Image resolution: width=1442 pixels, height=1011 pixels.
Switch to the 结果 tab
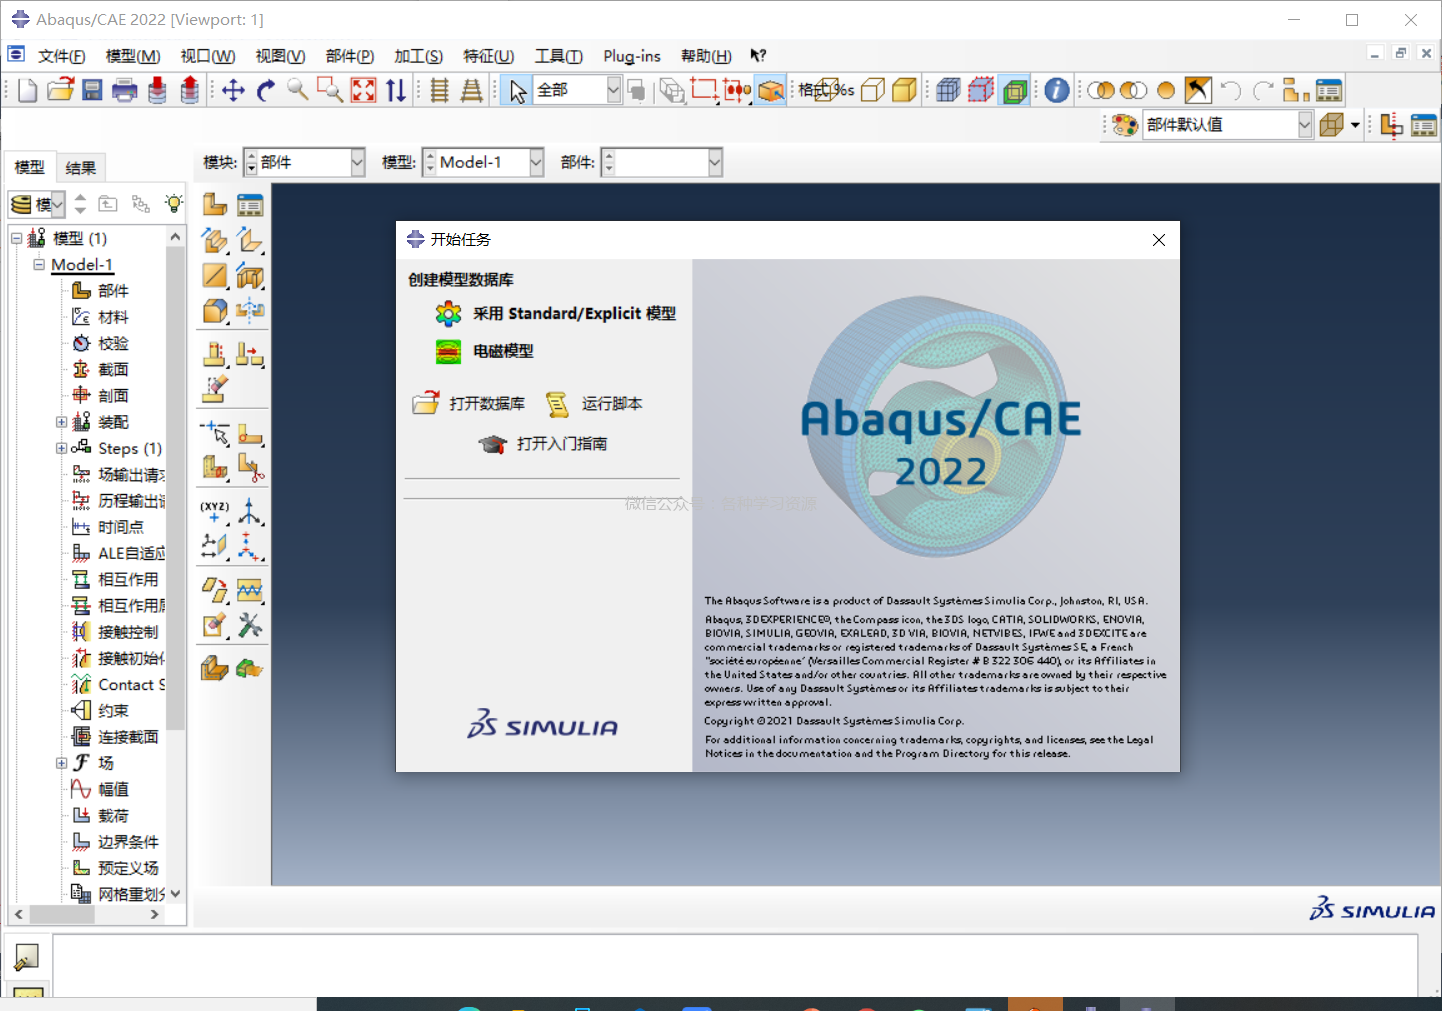coord(81,168)
